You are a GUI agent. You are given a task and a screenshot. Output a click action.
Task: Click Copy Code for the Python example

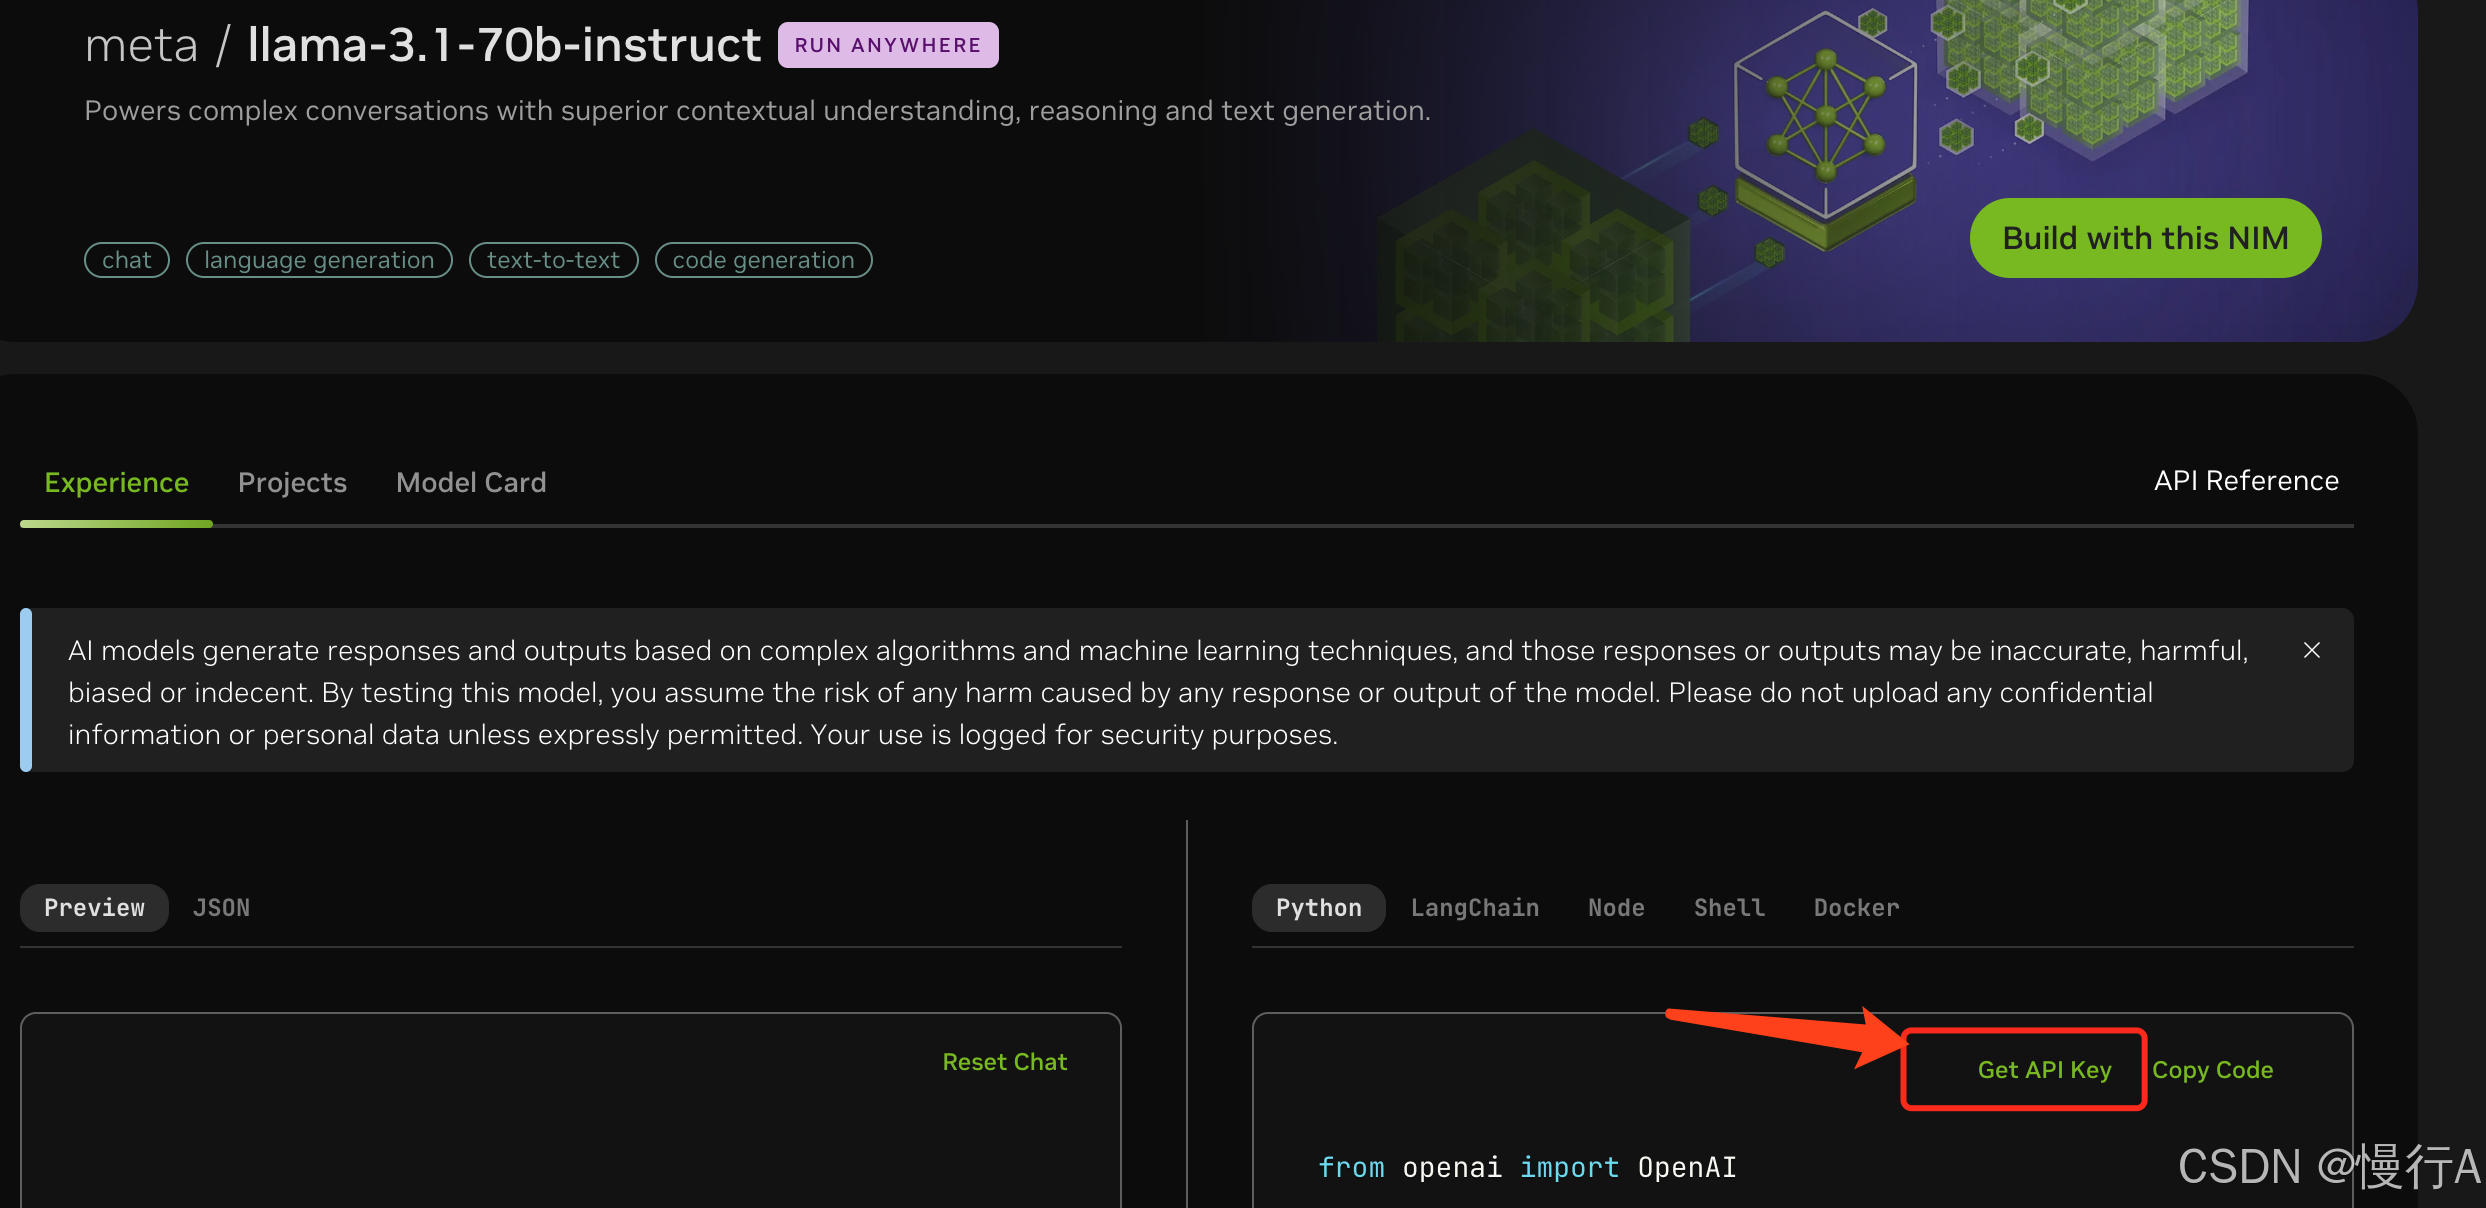[2213, 1069]
